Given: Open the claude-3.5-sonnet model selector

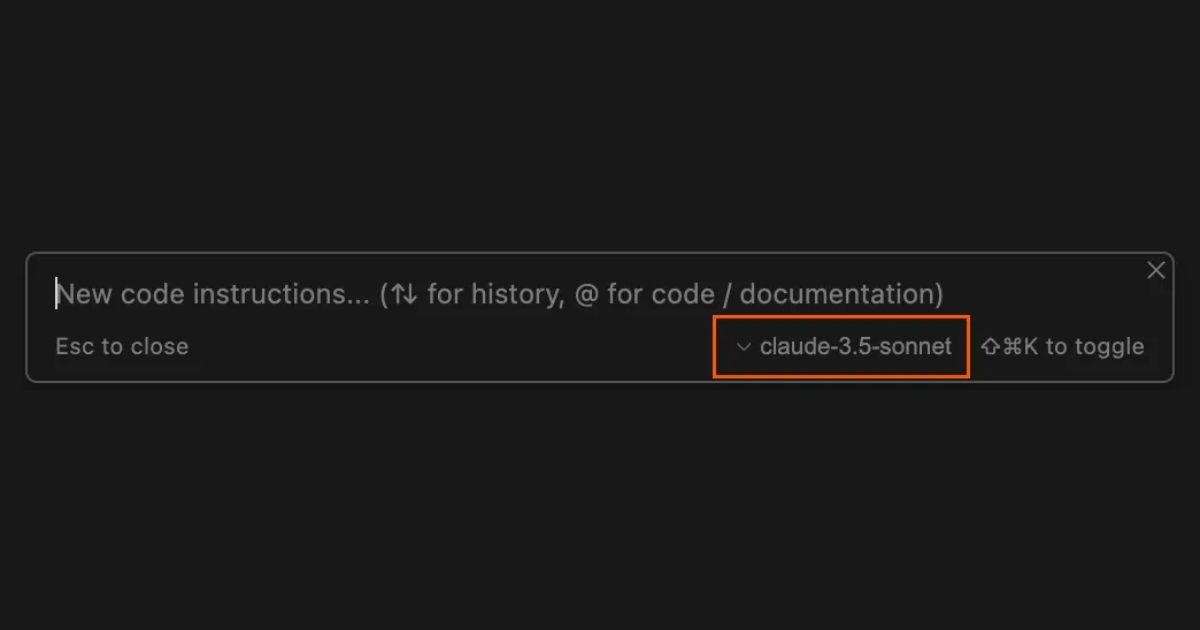Looking at the screenshot, I should (x=845, y=347).
